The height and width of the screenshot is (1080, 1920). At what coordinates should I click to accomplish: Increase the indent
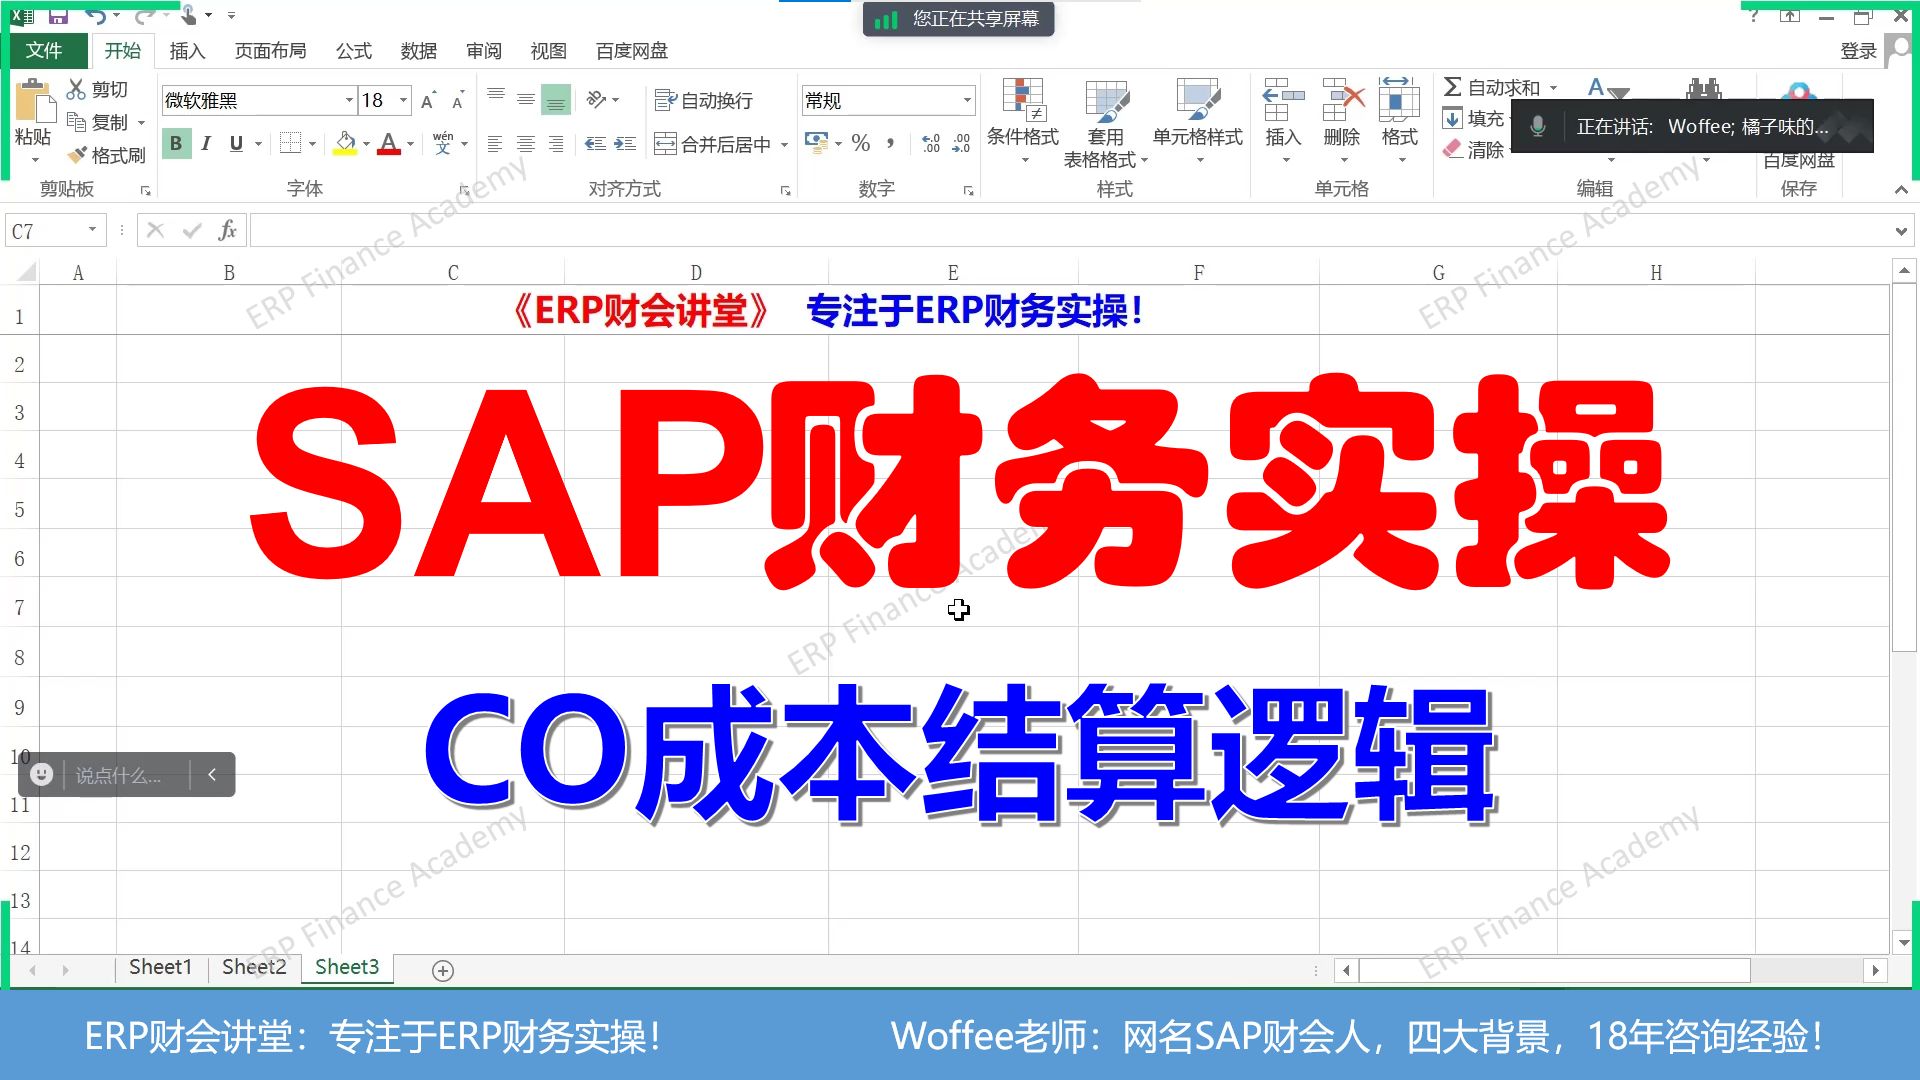point(625,144)
